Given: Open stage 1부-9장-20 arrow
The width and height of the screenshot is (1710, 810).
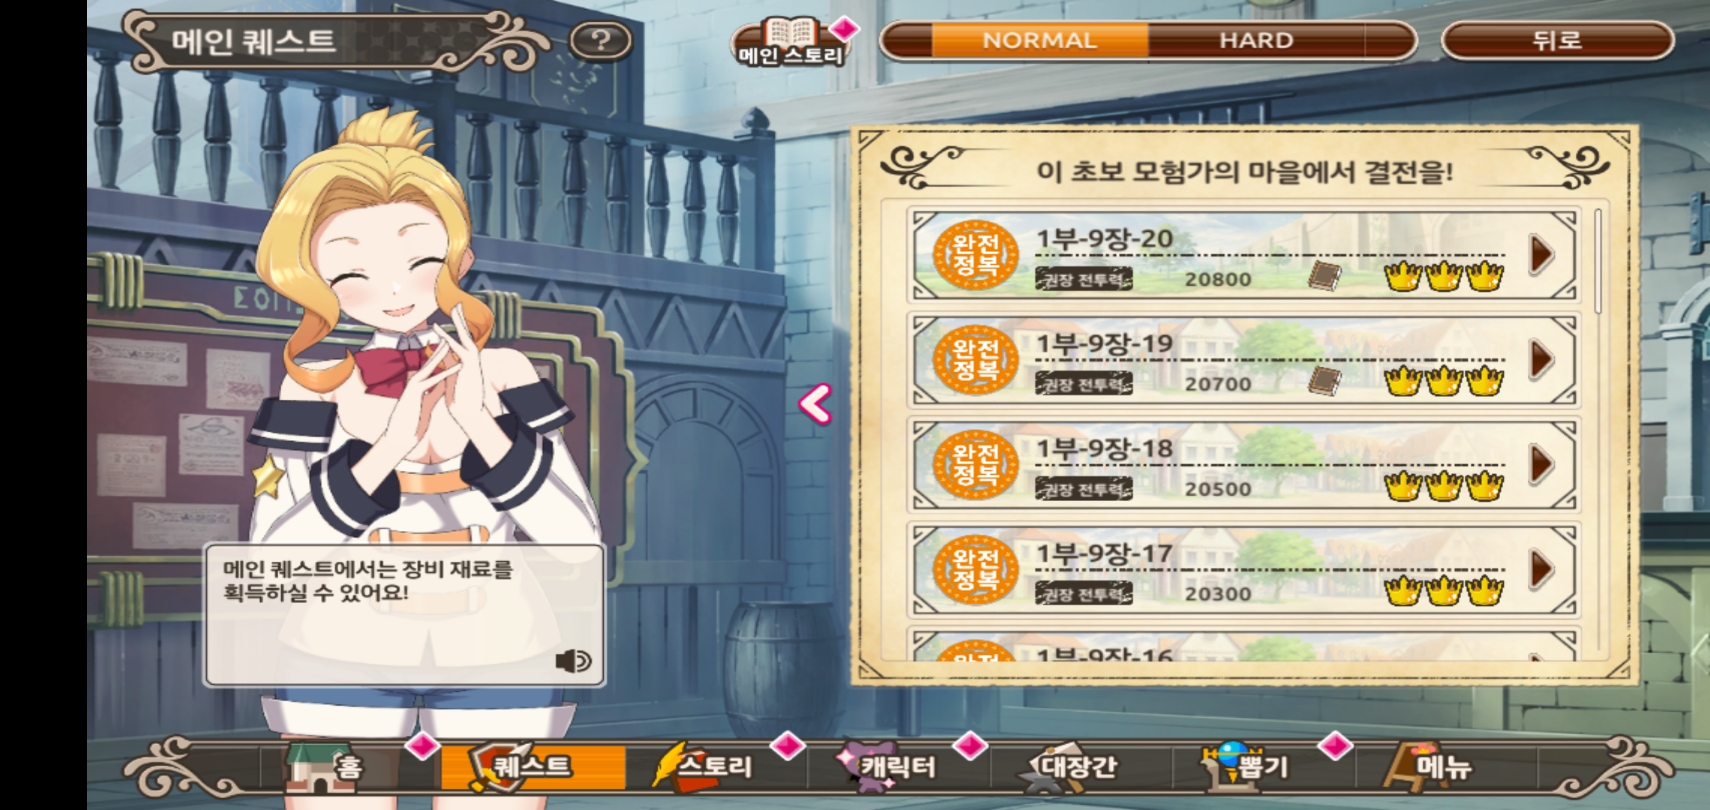Looking at the screenshot, I should pyautogui.click(x=1541, y=255).
